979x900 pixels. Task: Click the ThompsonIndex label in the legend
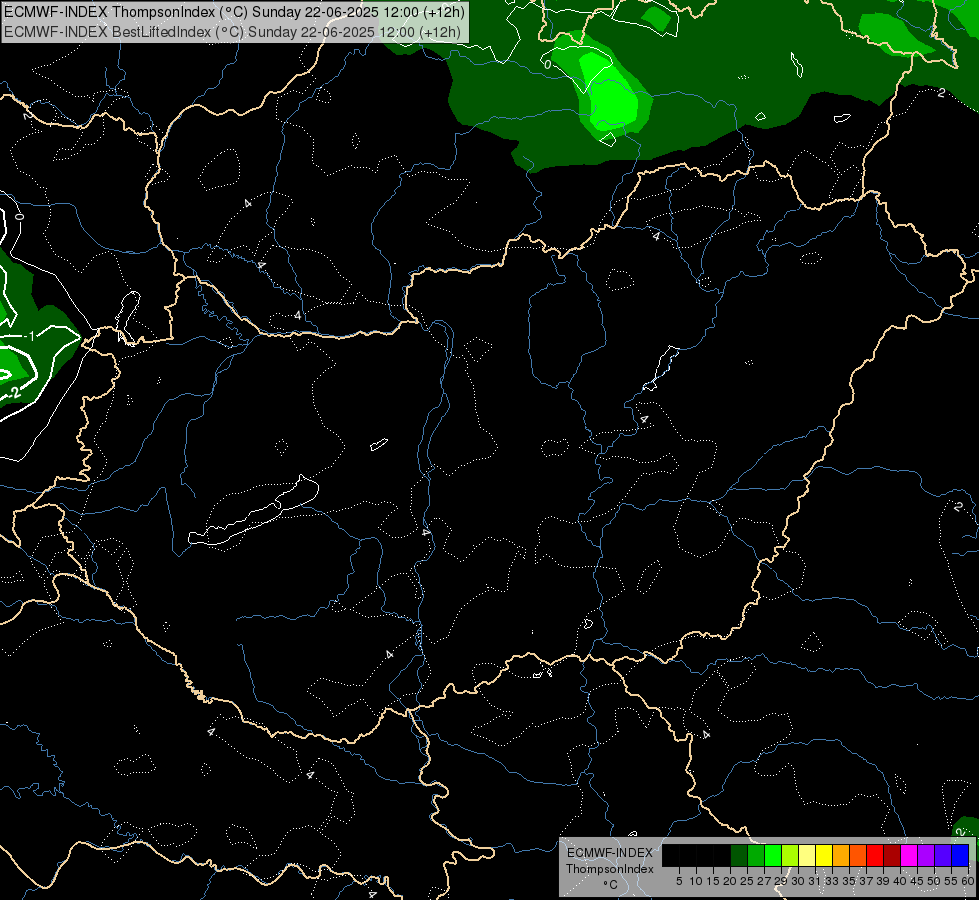pos(609,869)
